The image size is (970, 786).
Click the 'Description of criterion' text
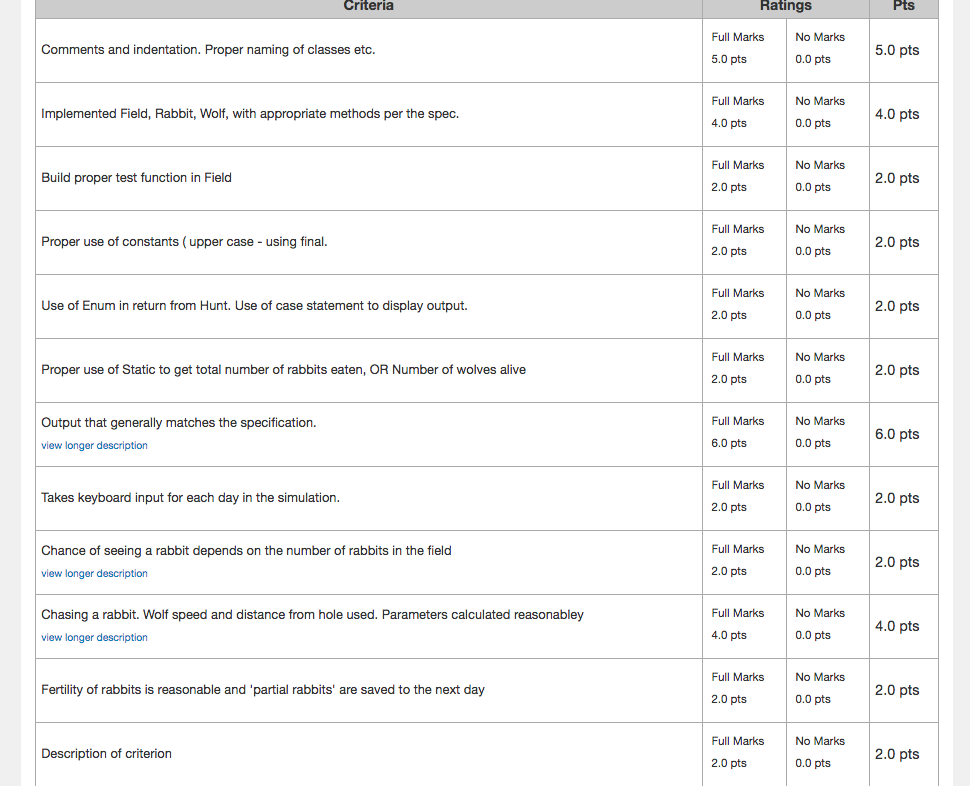(x=106, y=754)
